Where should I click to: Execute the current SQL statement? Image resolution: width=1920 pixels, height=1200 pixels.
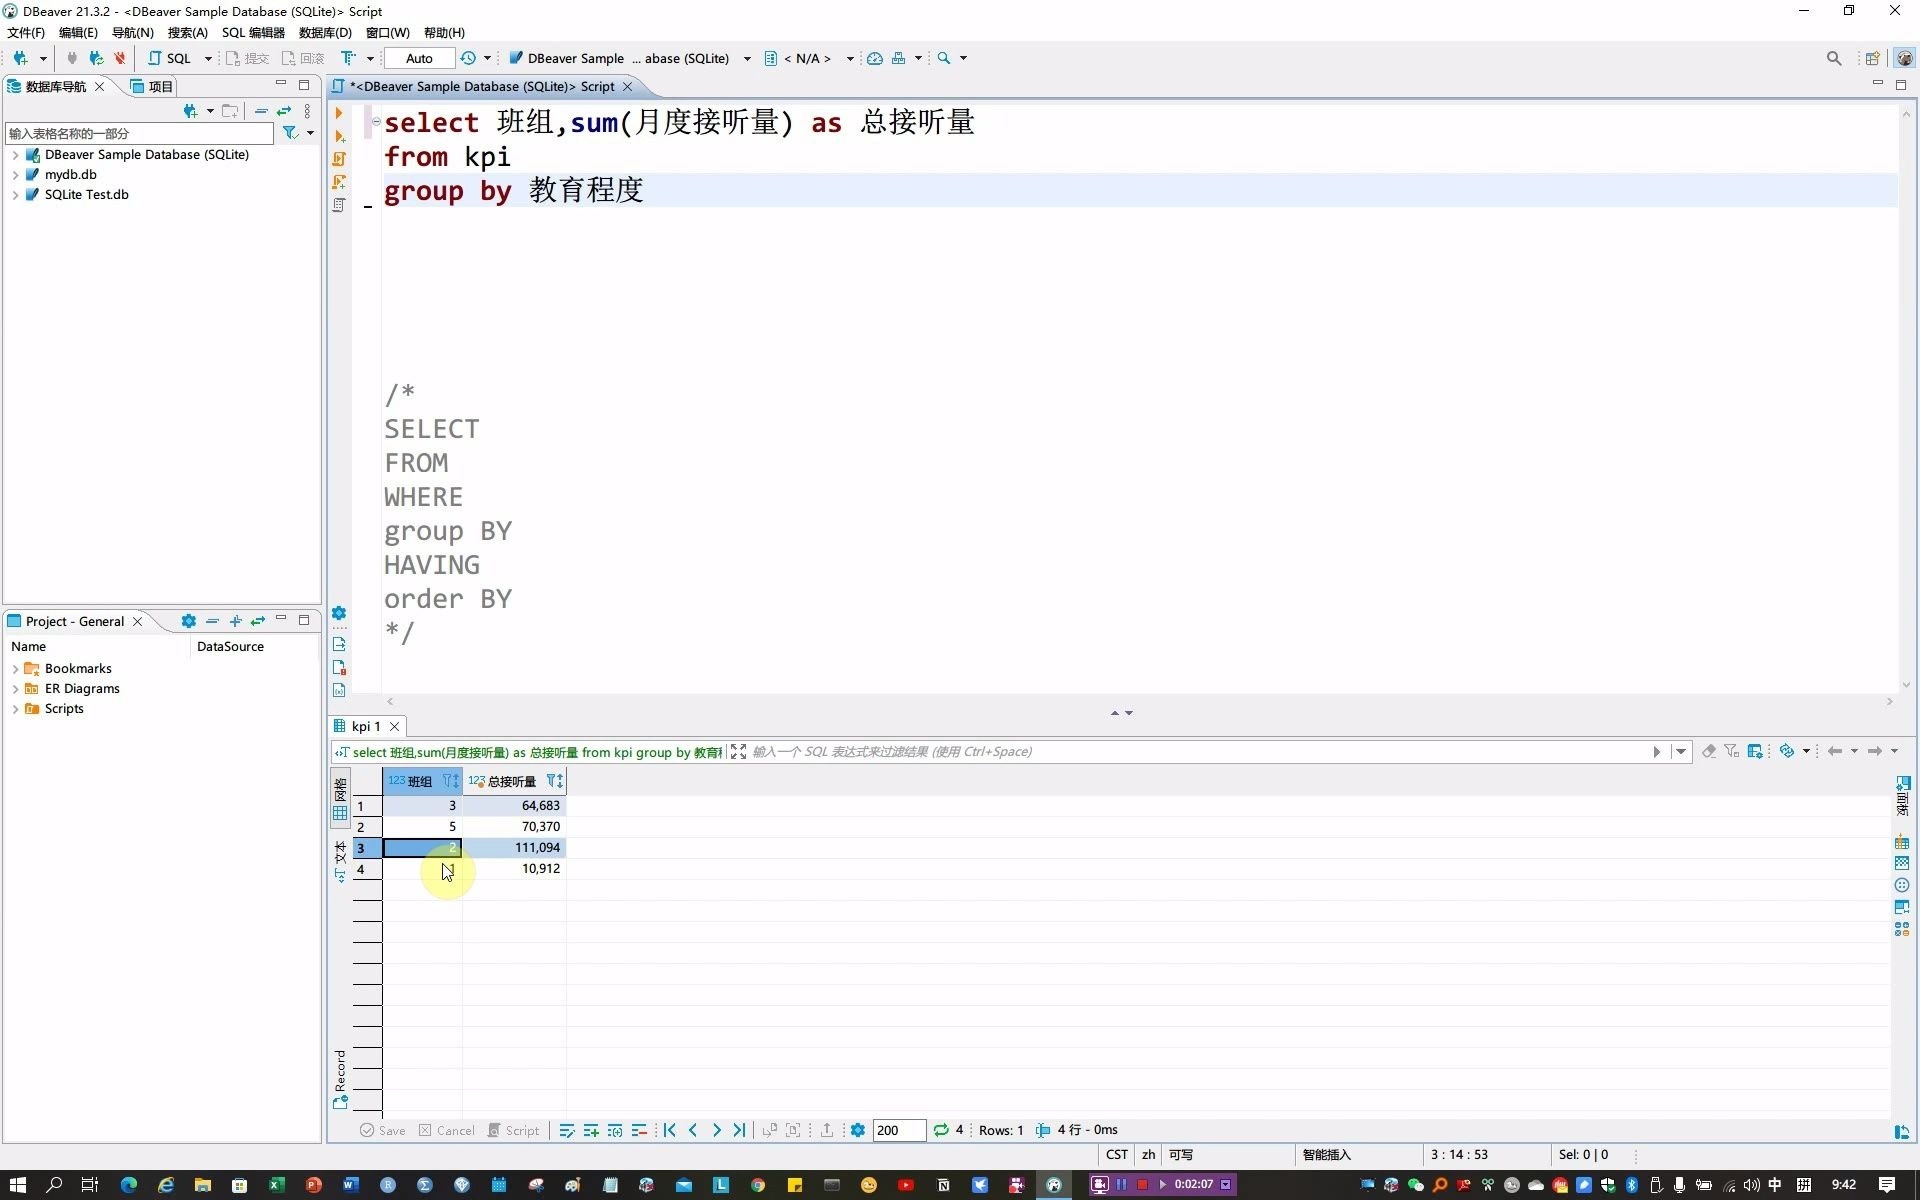click(x=340, y=112)
